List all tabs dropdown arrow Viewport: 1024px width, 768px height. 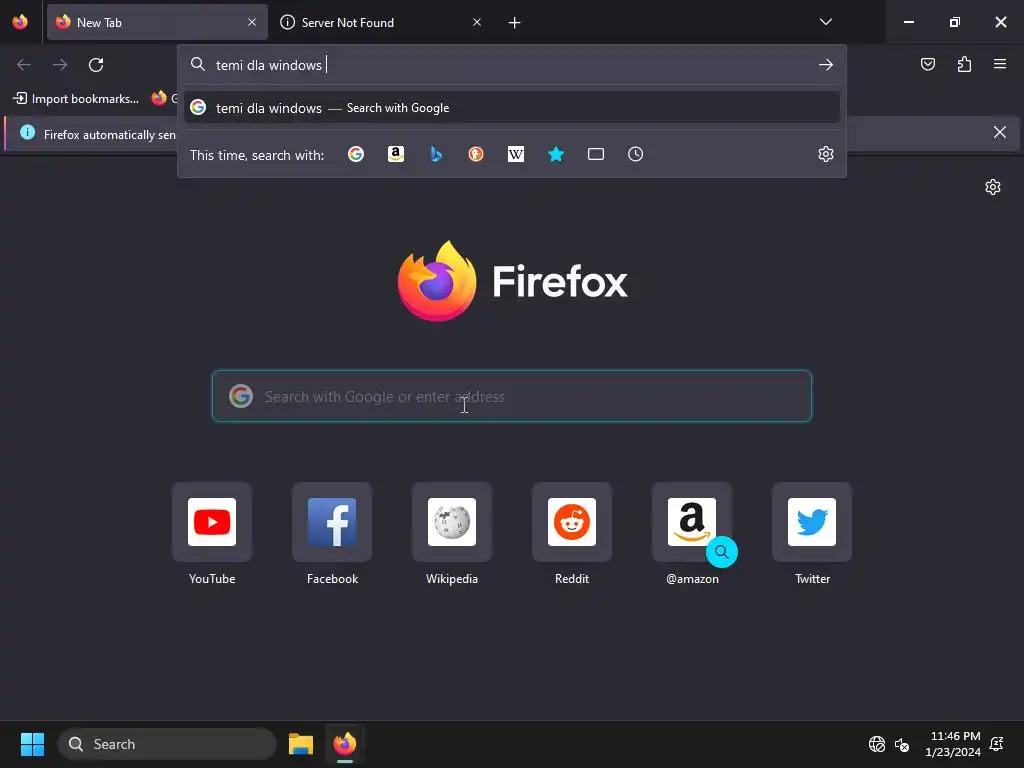click(825, 22)
